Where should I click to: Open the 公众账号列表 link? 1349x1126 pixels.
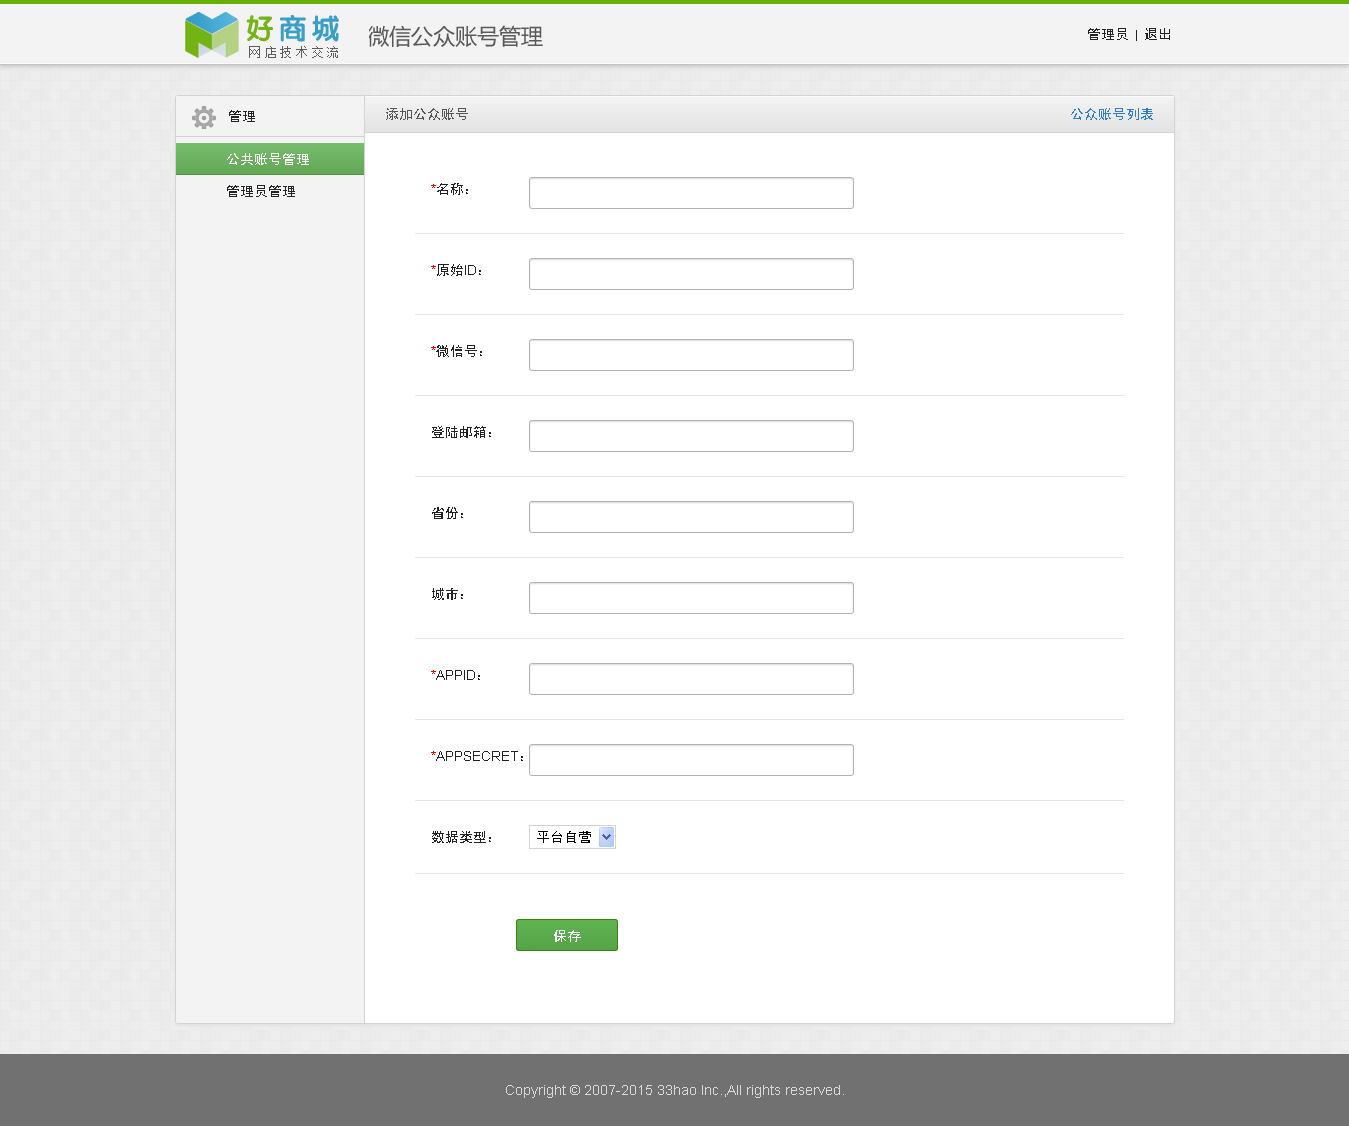pyautogui.click(x=1112, y=114)
